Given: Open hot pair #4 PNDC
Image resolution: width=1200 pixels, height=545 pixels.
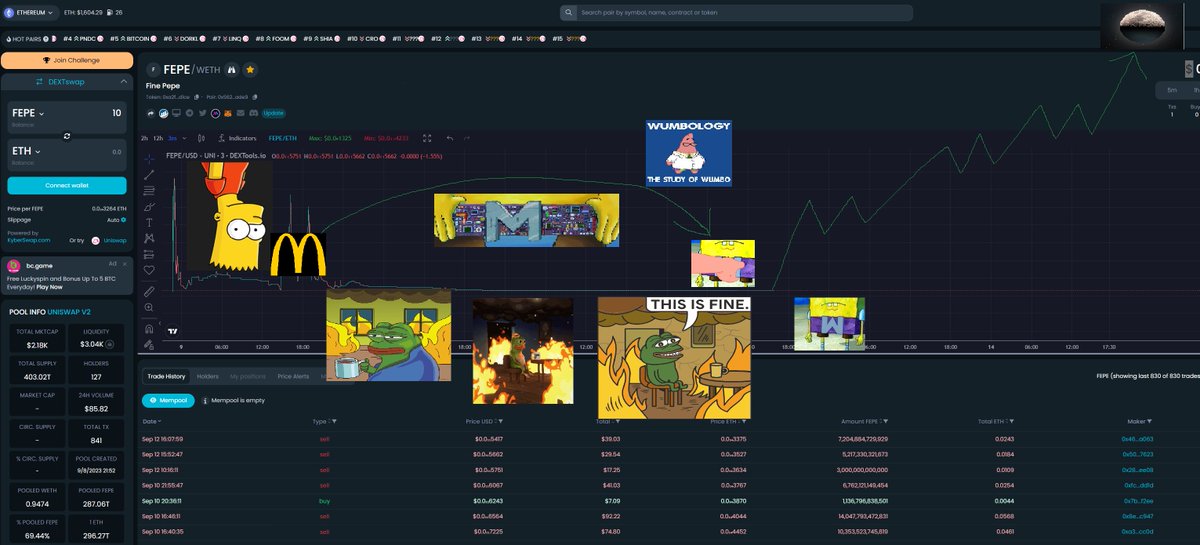Looking at the screenshot, I should (x=83, y=38).
